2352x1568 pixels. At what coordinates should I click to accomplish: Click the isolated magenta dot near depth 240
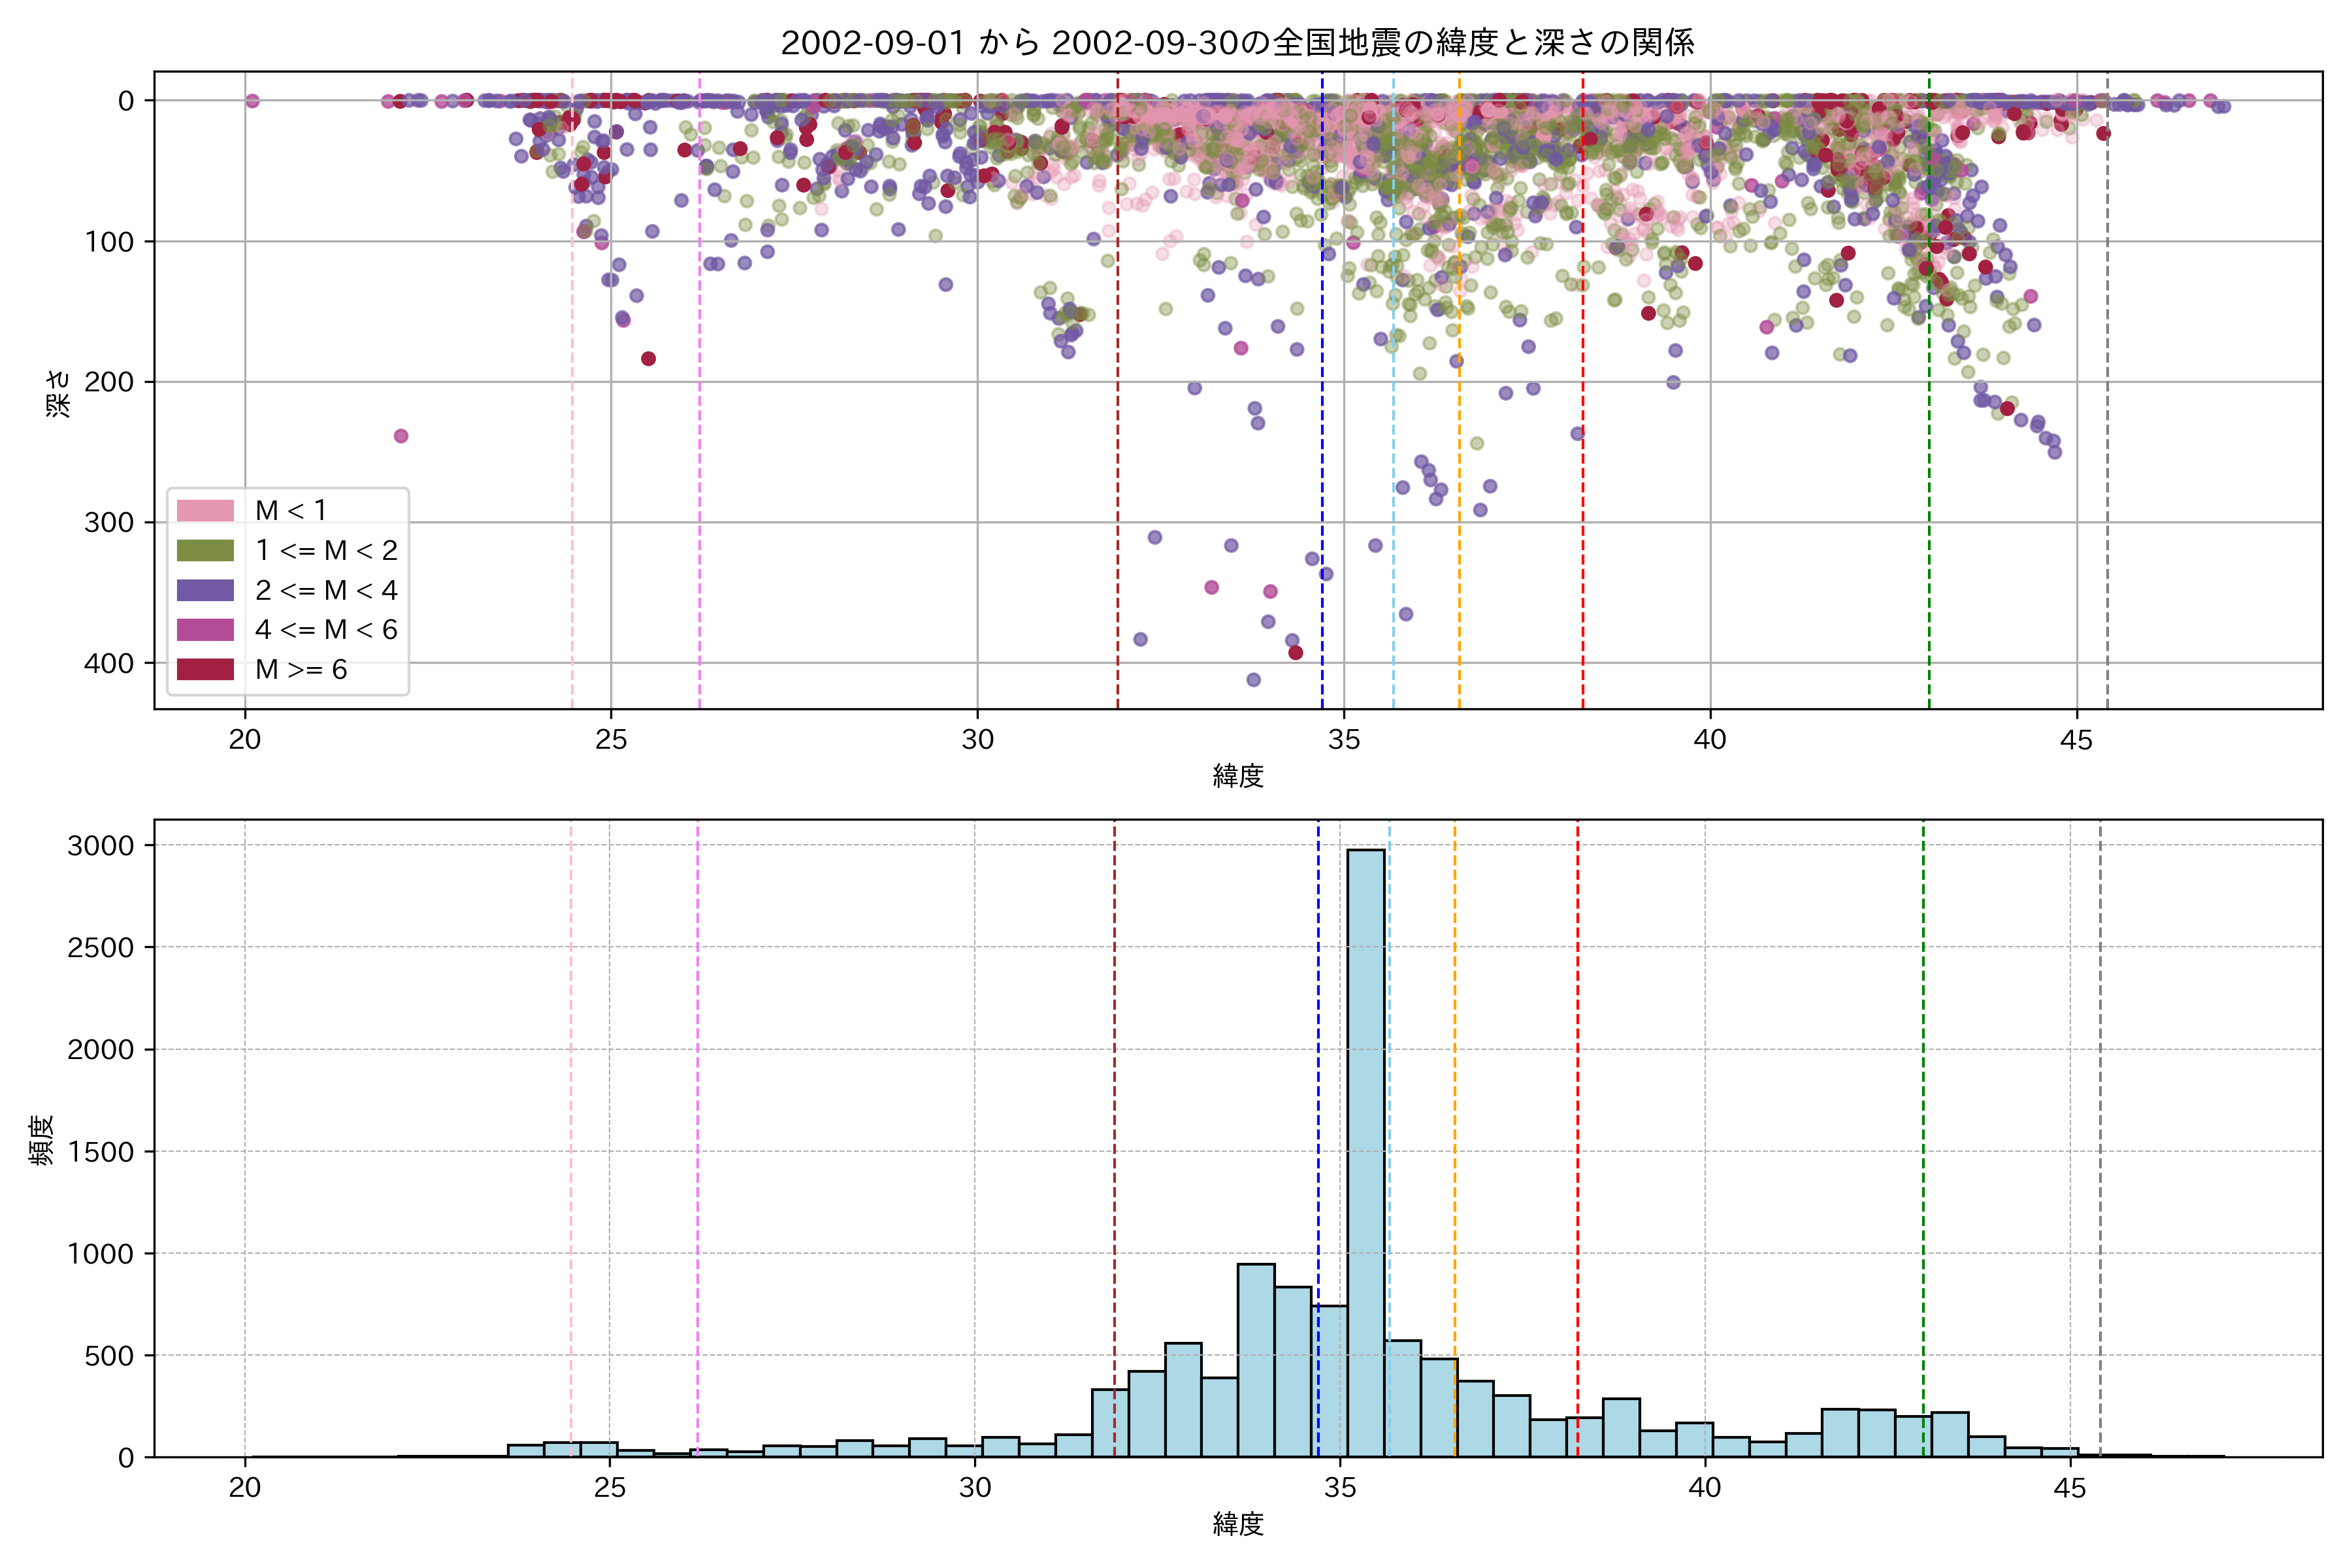tap(401, 436)
